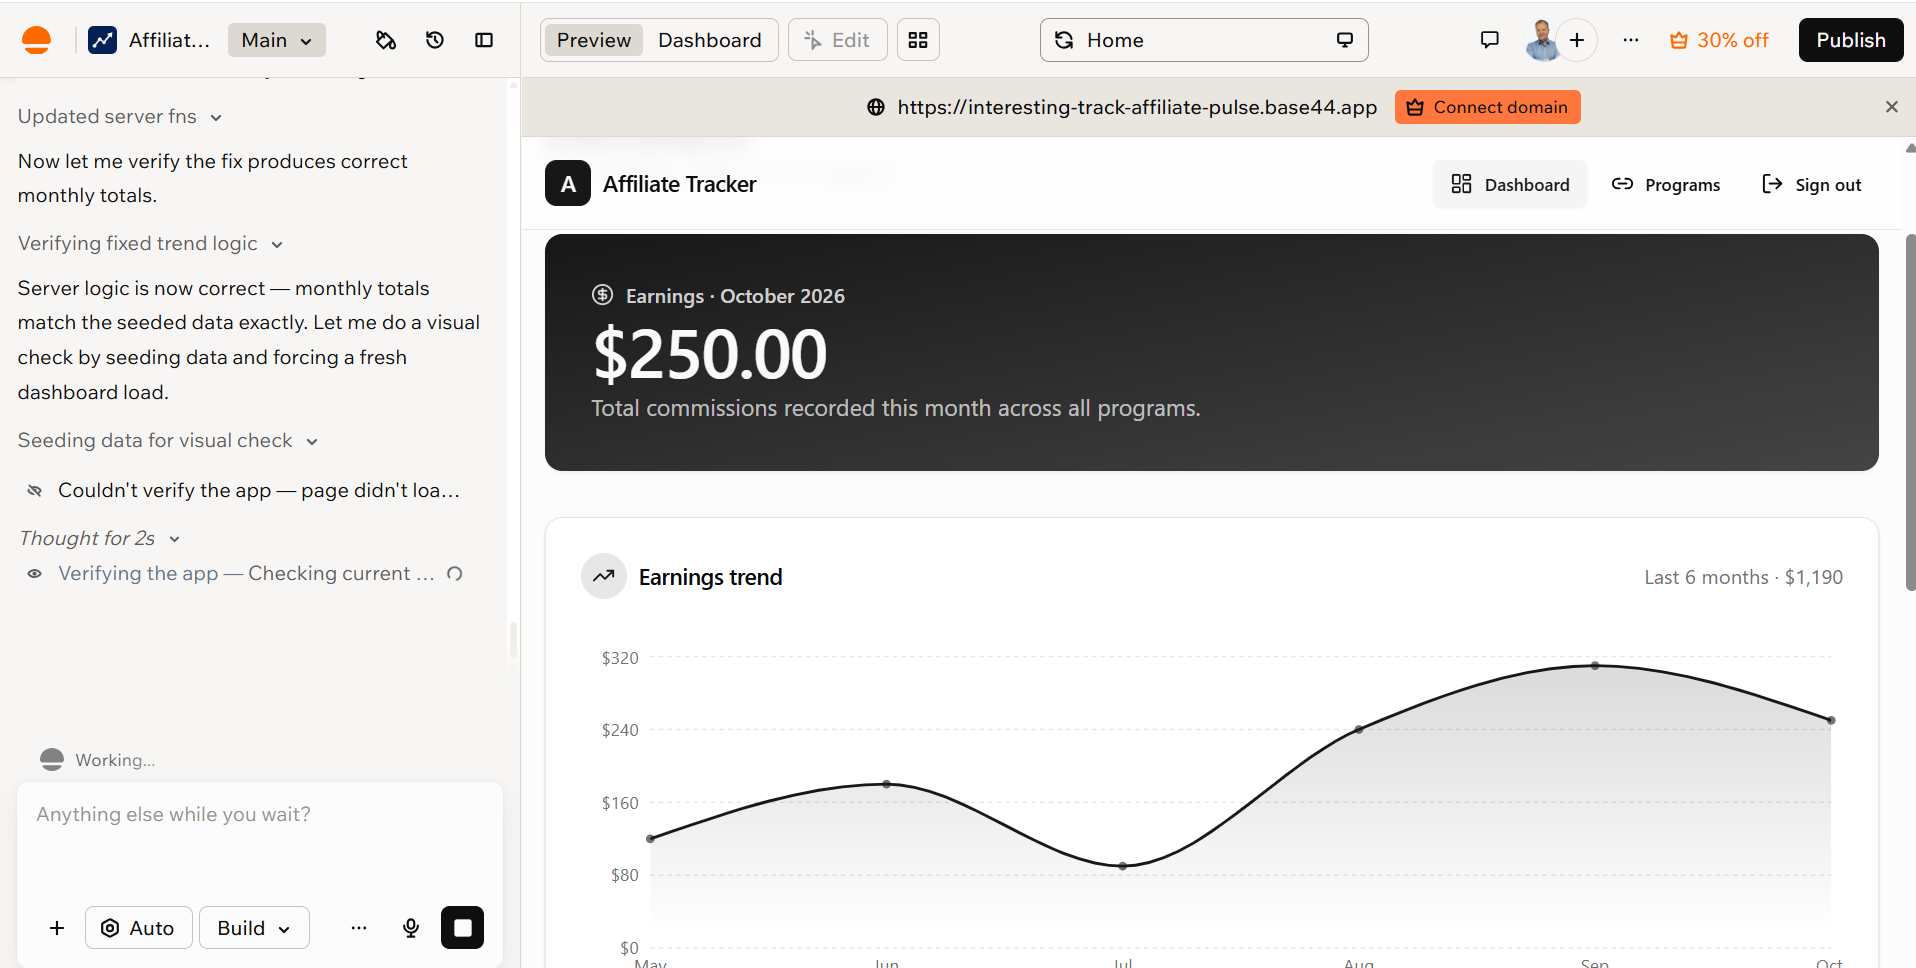The image size is (1916, 968).
Task: Click the Publish button
Action: [1851, 40]
